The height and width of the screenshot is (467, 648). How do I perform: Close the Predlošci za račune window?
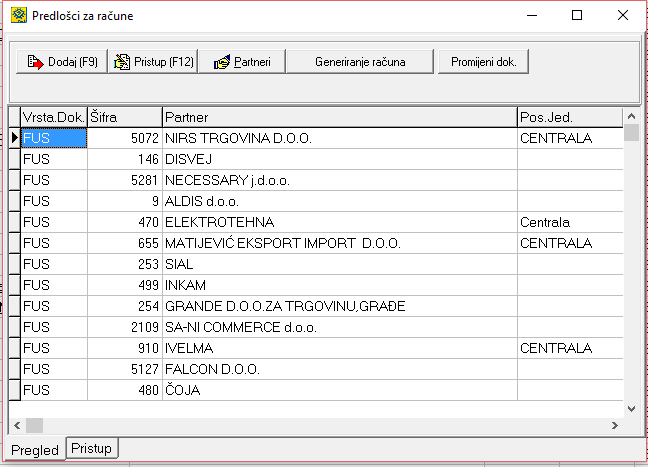click(x=623, y=15)
